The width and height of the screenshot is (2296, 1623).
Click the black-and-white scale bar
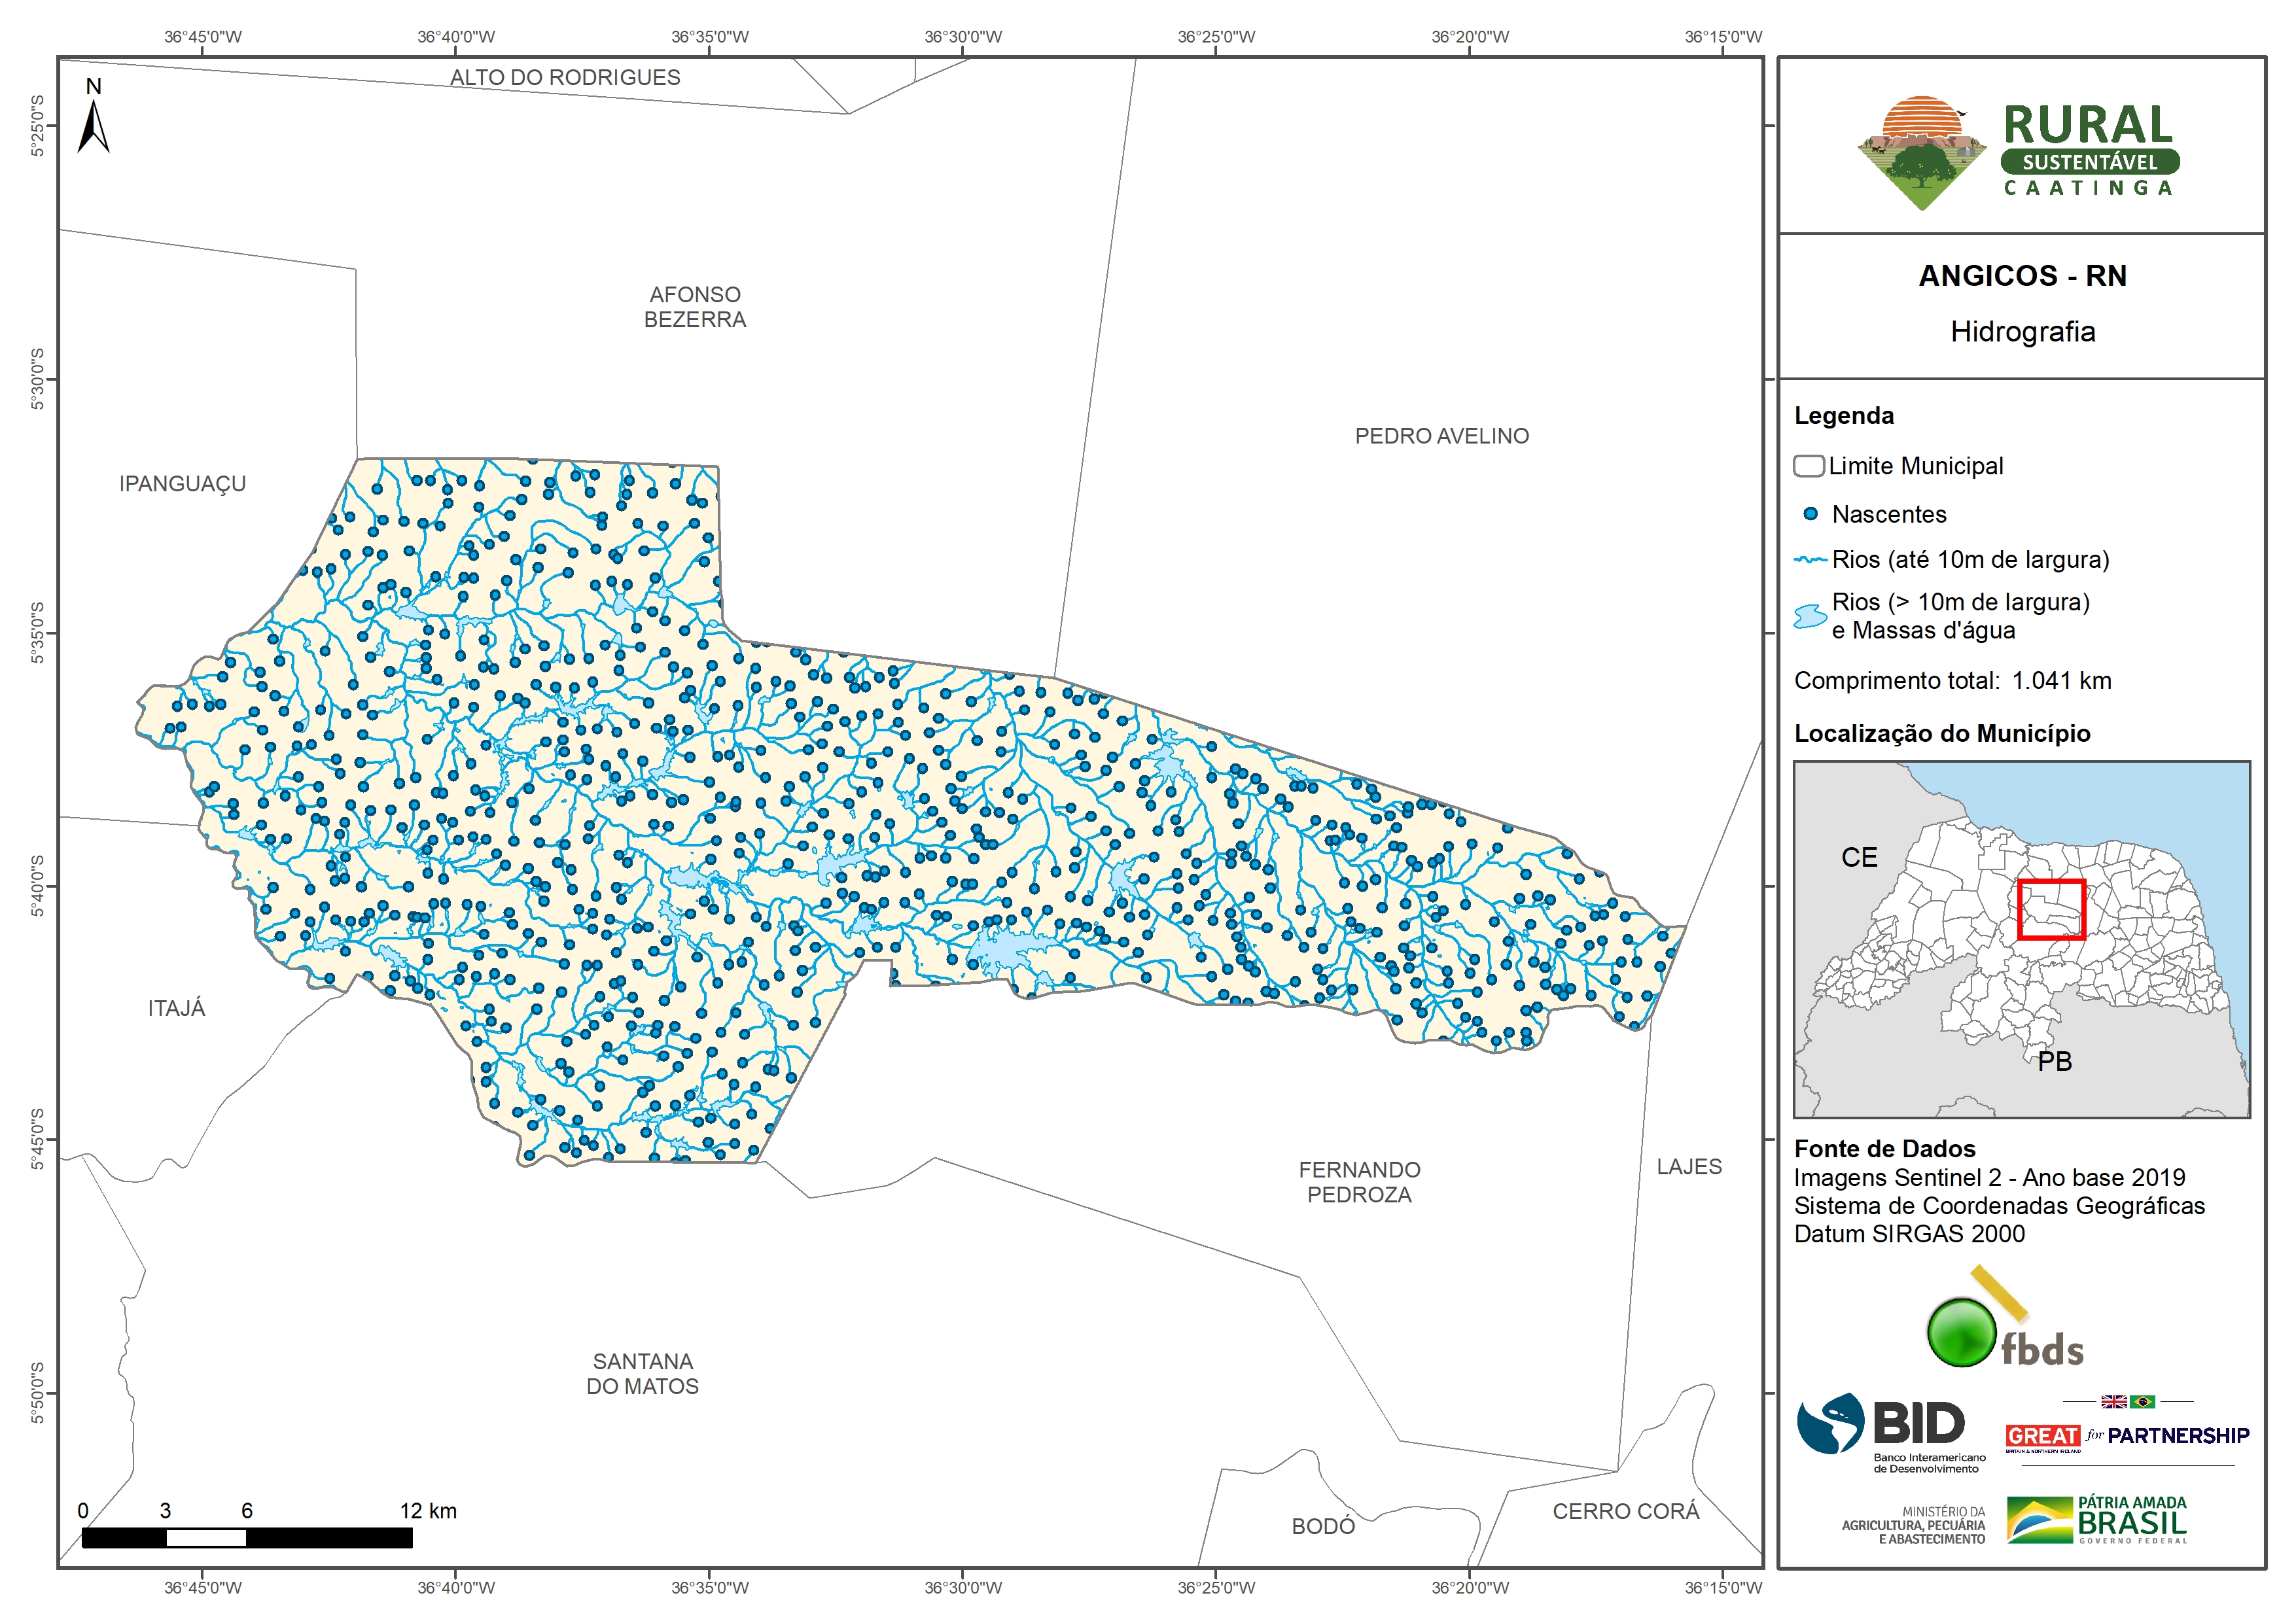pyautogui.click(x=247, y=1538)
